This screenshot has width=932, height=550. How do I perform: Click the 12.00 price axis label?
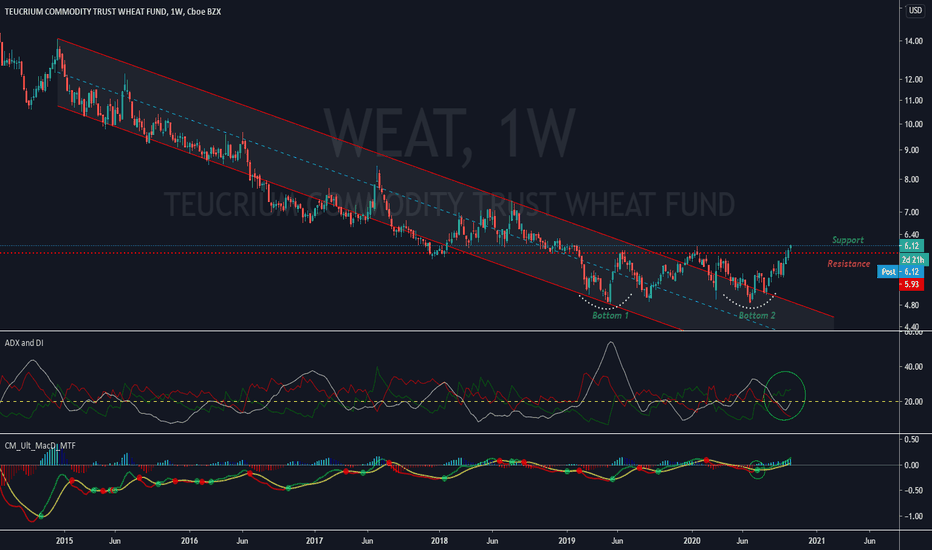[914, 79]
